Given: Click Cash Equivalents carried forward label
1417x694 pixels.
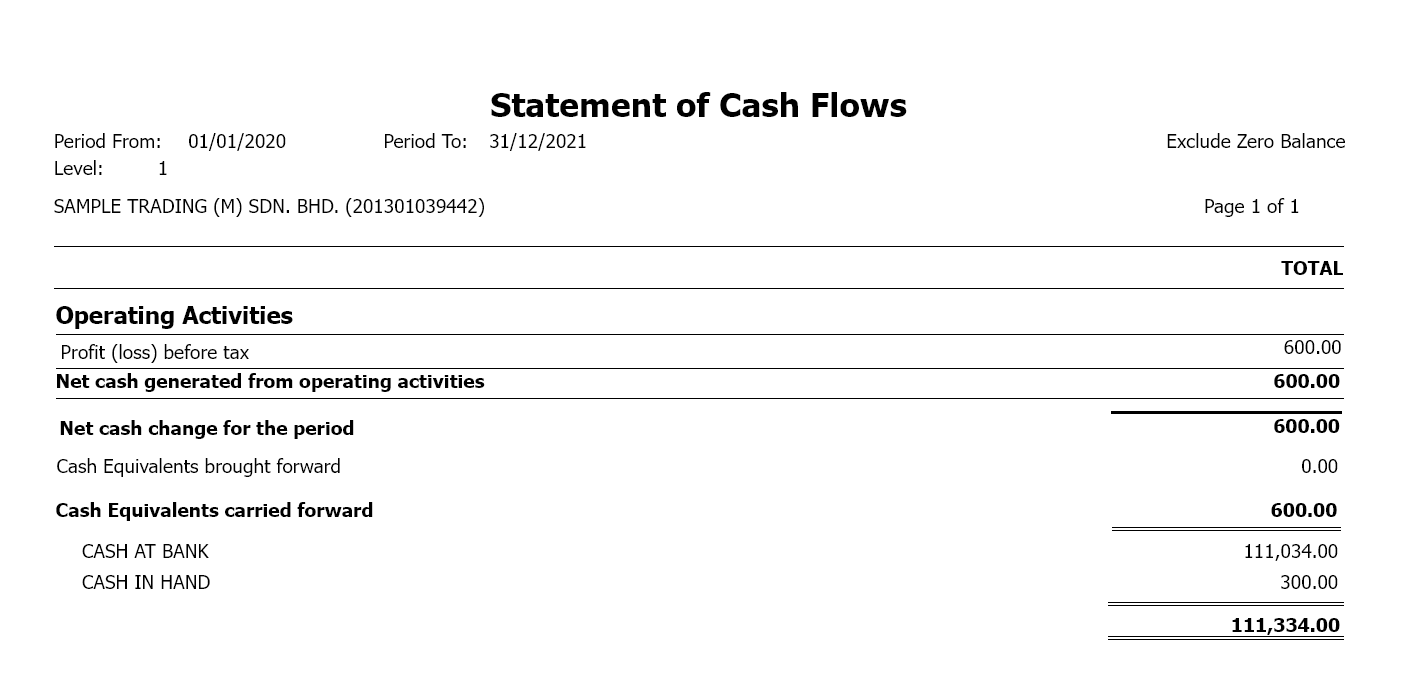Looking at the screenshot, I should tap(214, 511).
